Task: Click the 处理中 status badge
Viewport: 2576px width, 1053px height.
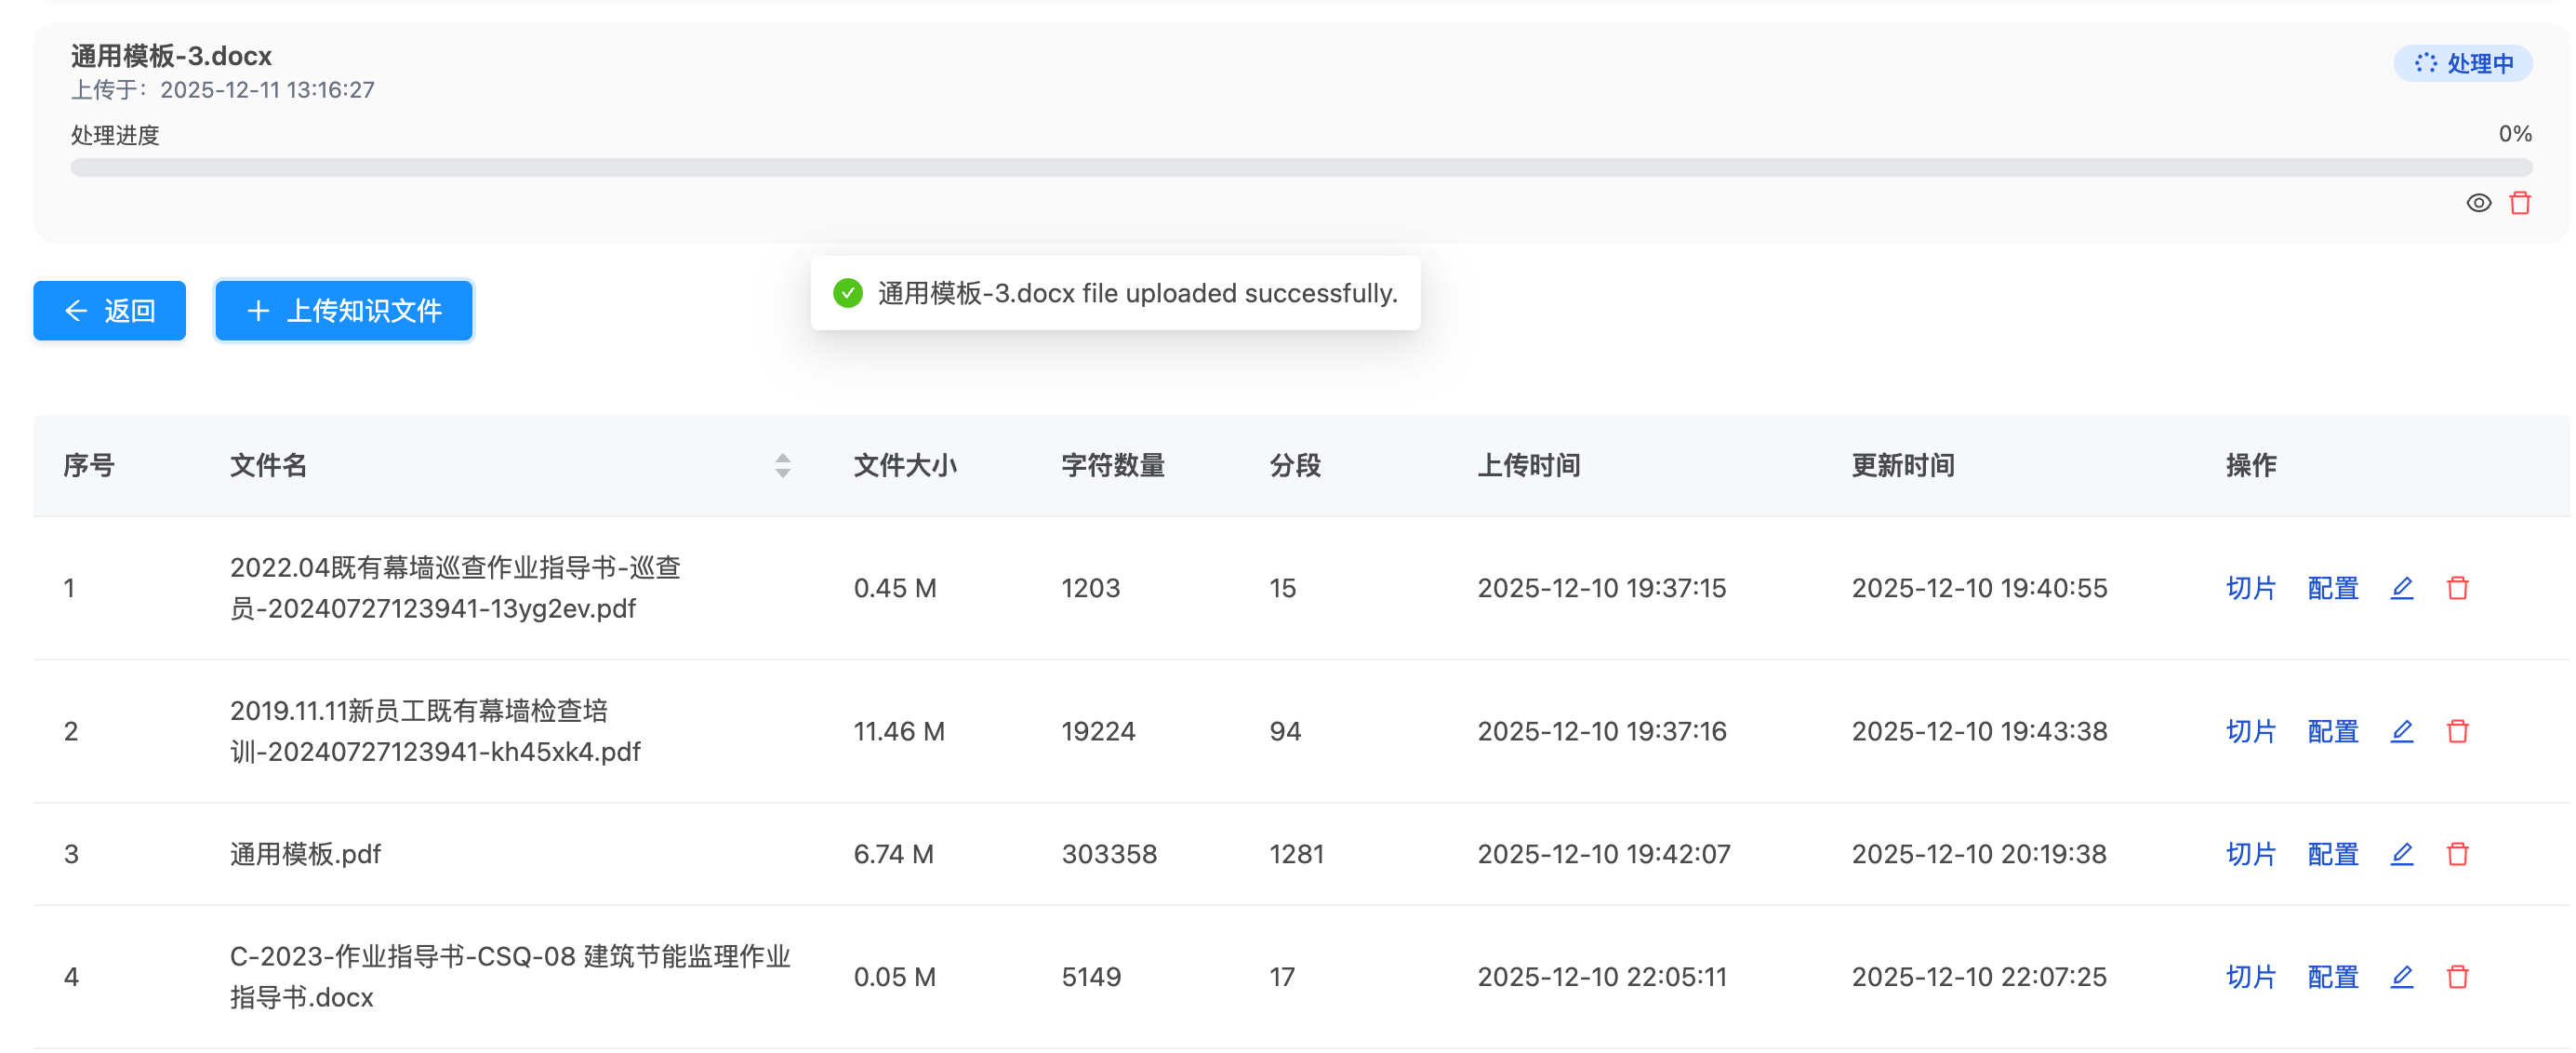Action: (2461, 64)
